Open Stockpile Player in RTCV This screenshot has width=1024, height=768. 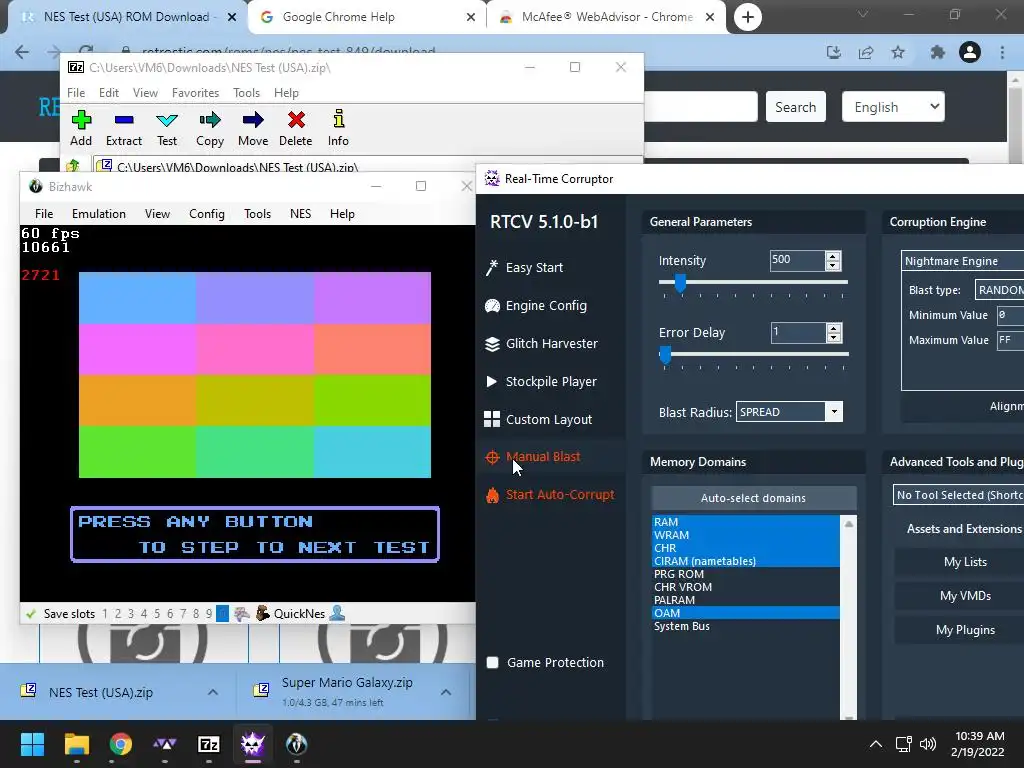pyautogui.click(x=541, y=381)
